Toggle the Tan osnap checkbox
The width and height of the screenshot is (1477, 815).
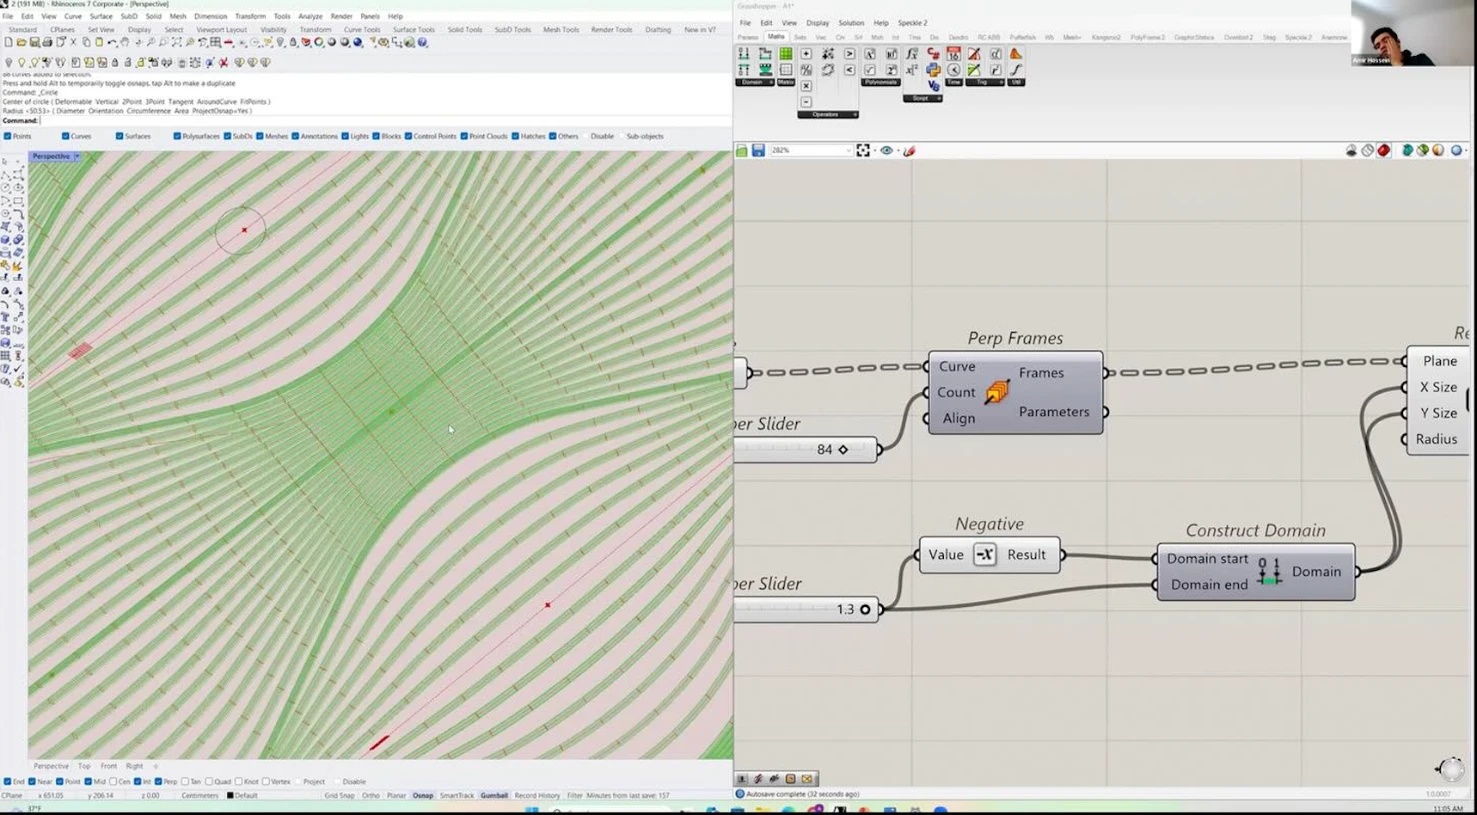(x=186, y=782)
